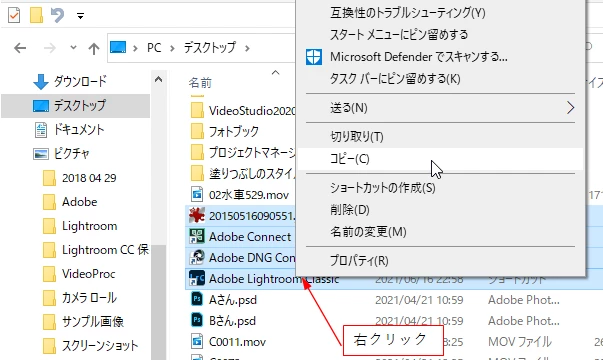
Task: Click the properties checkmark icon in quick access toolbar
Action: pyautogui.click(x=14, y=15)
